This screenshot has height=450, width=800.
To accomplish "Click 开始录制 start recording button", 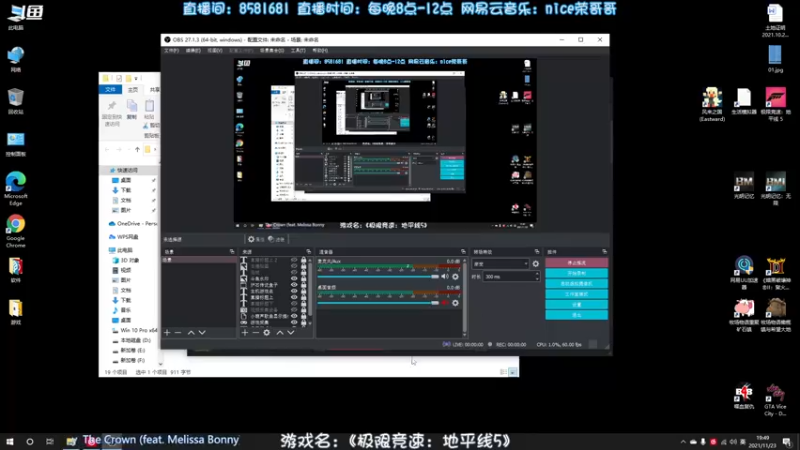I will pyautogui.click(x=577, y=273).
